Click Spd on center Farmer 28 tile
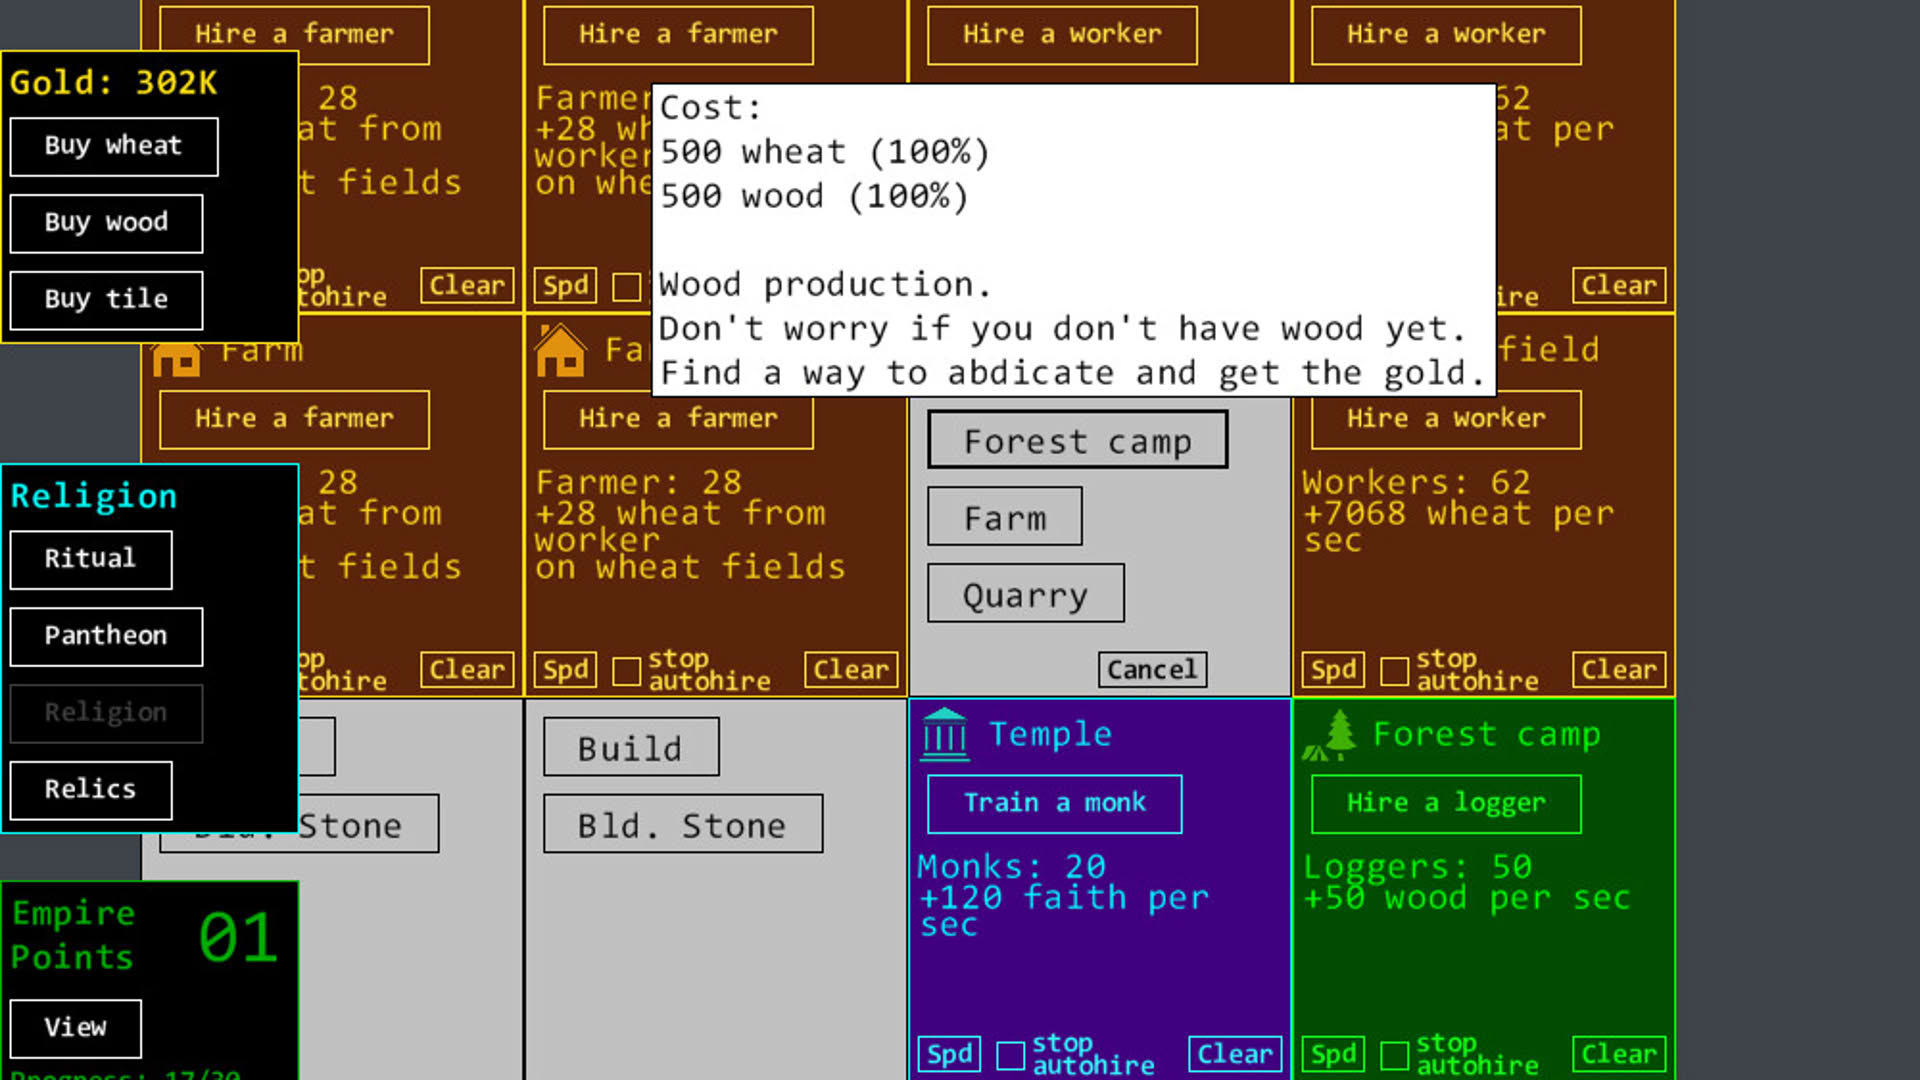 [565, 670]
